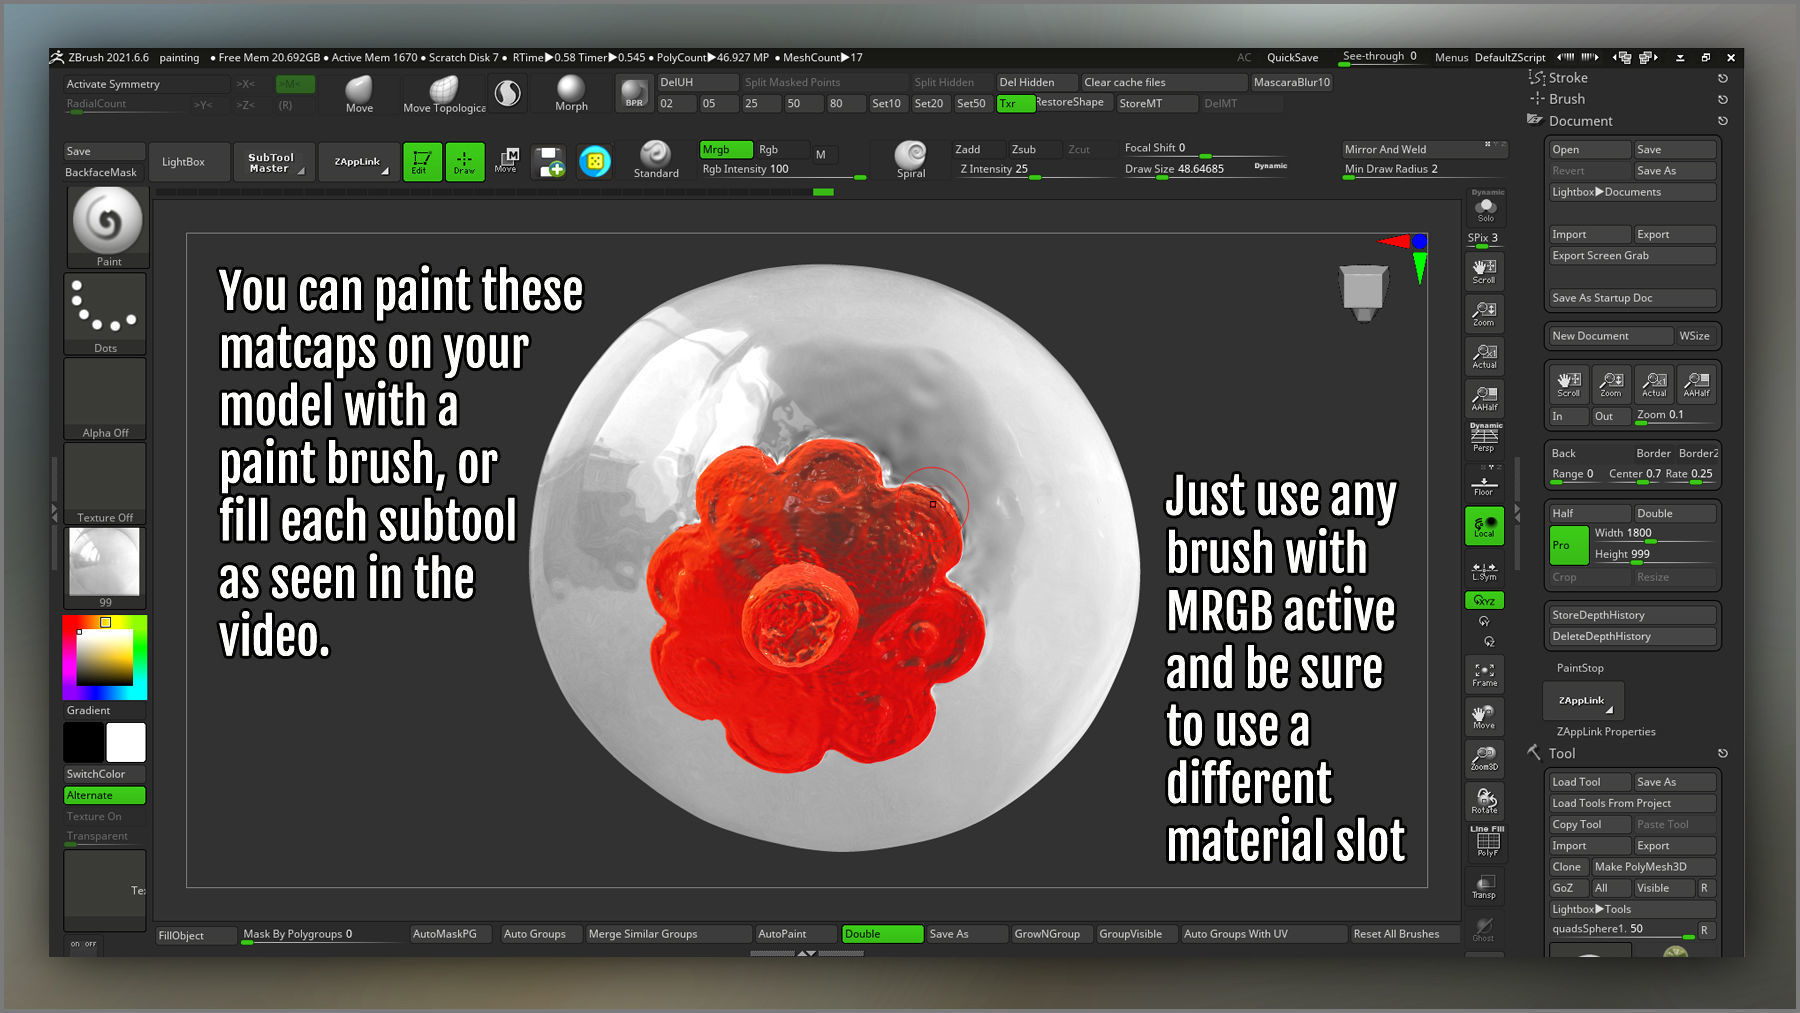Toggle Line Fill PolyF display
Viewport: 1800px width, 1013px height.
tap(1486, 842)
